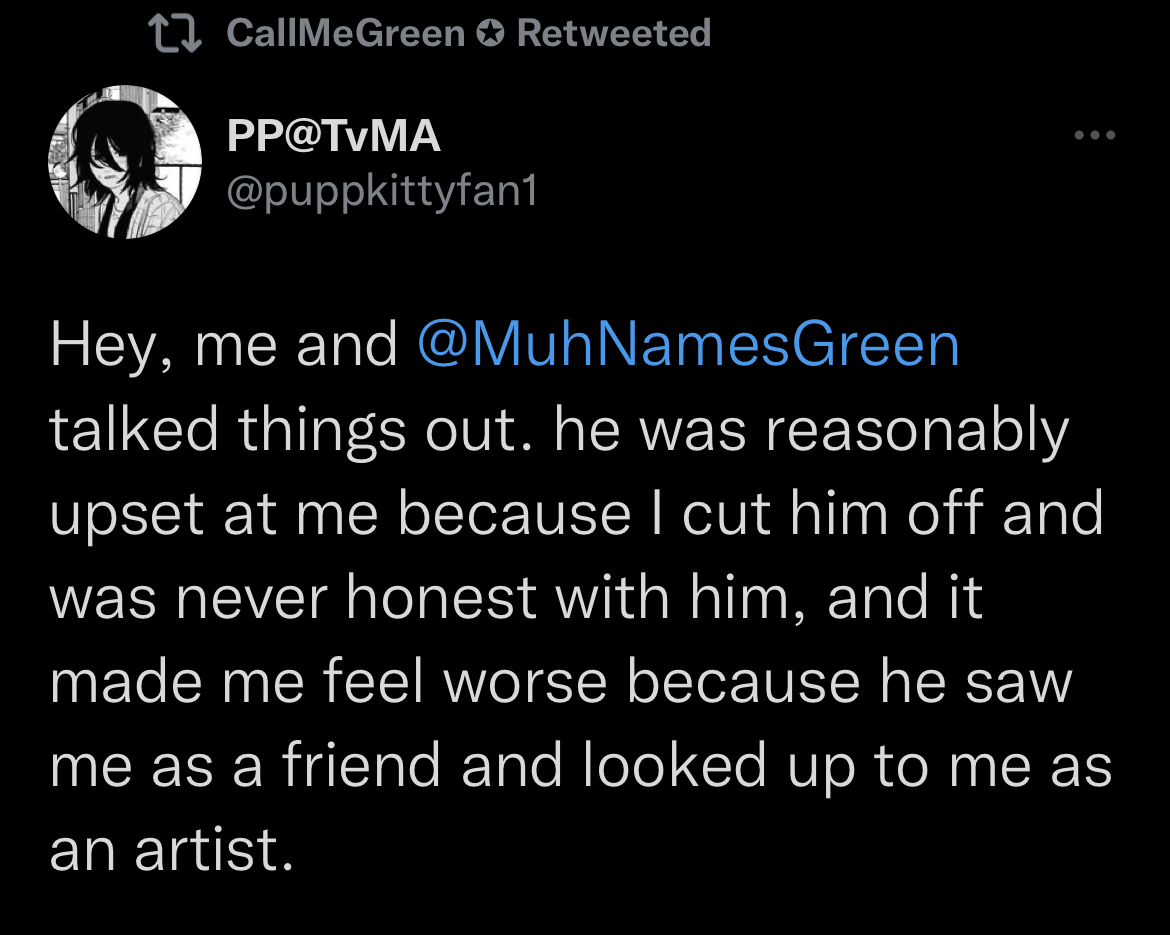Click the verified badge beside CallMeGreen
This screenshot has height=935, width=1170.
[x=490, y=34]
